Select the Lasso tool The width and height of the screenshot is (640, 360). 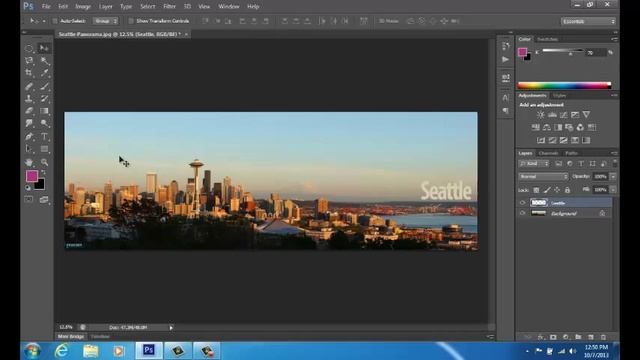click(x=29, y=61)
